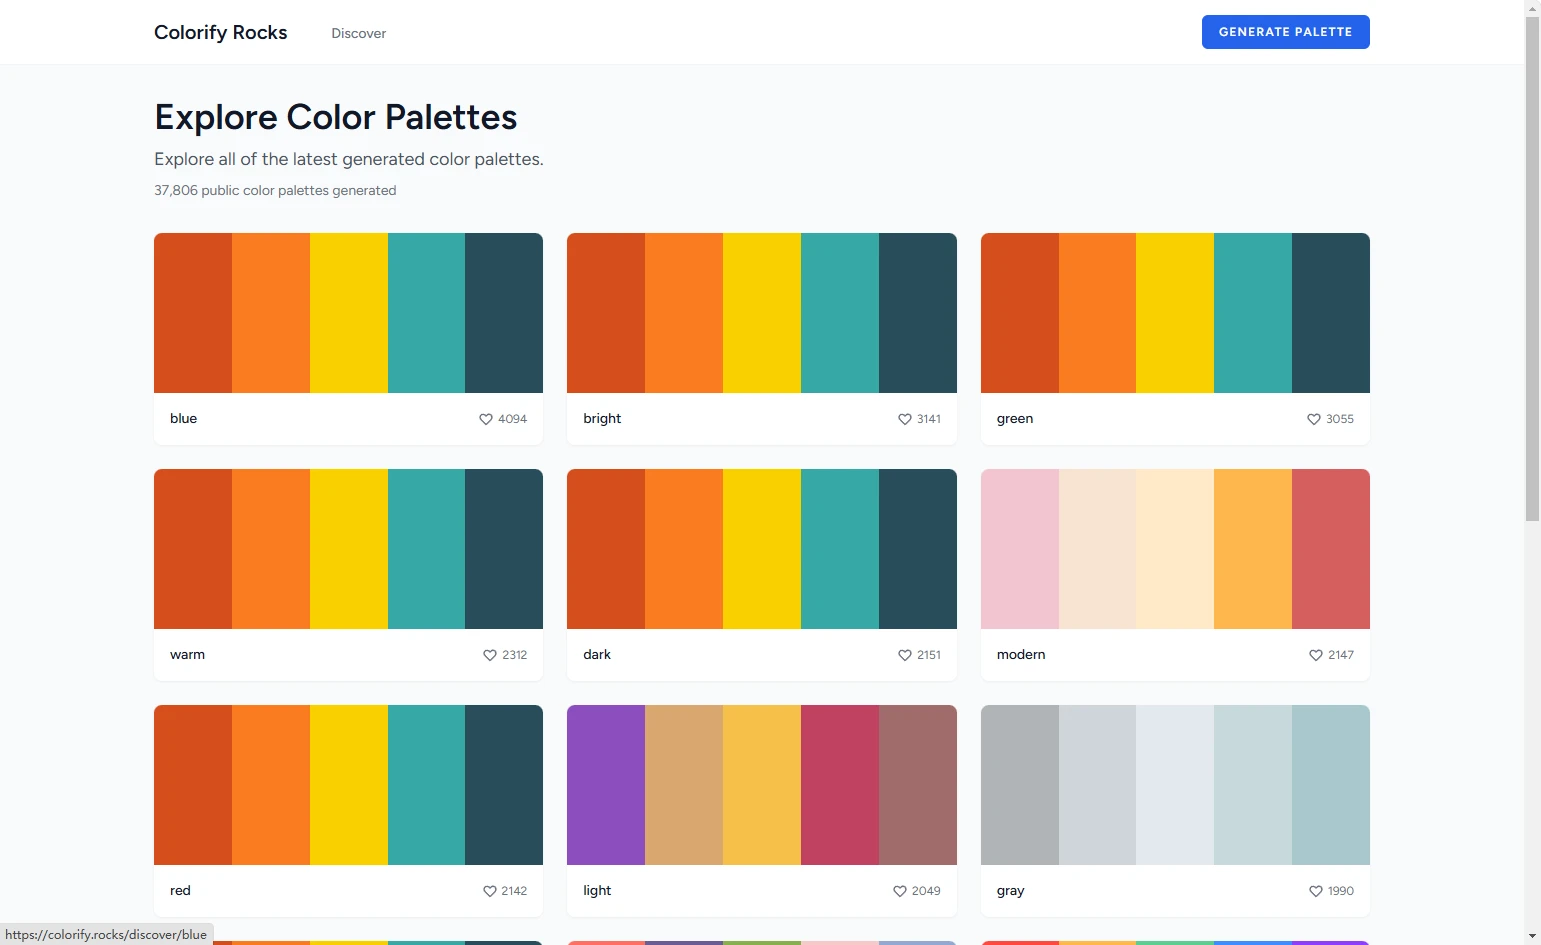
Task: Favorite the warm palette with heart icon
Action: point(490,655)
